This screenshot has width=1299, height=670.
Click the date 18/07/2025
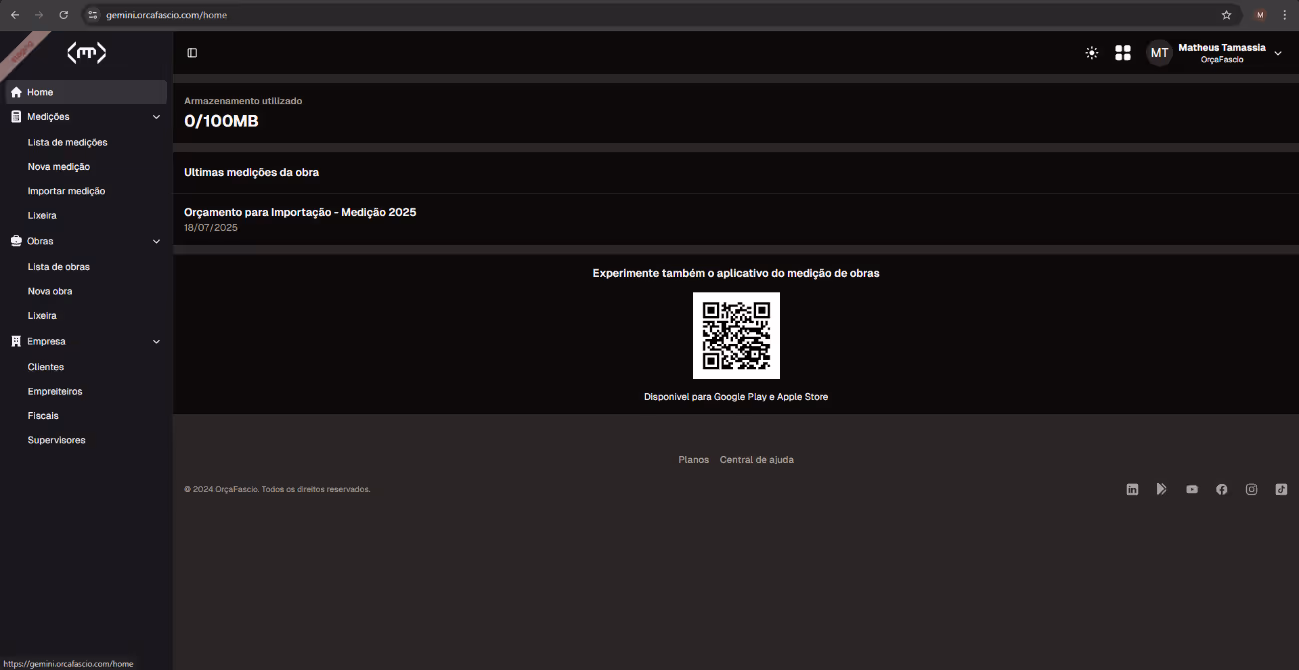[x=211, y=228]
